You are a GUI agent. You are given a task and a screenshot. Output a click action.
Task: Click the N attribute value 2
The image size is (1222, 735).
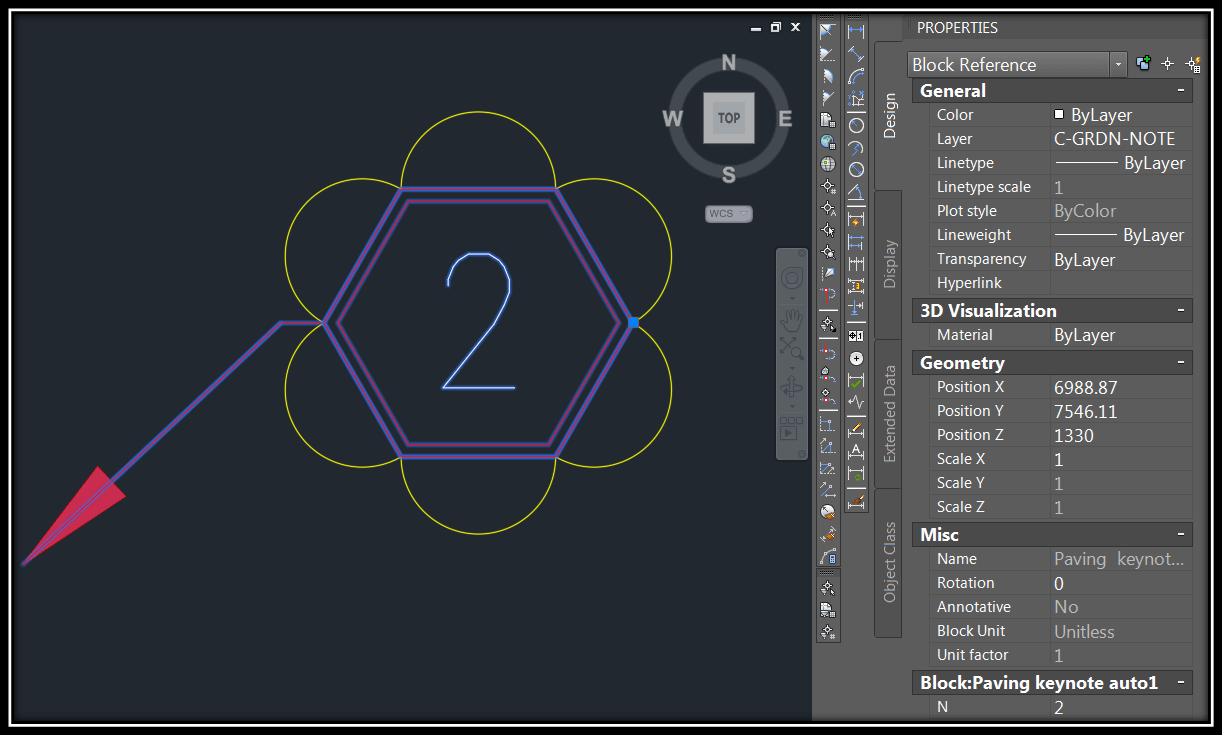[x=1059, y=707]
